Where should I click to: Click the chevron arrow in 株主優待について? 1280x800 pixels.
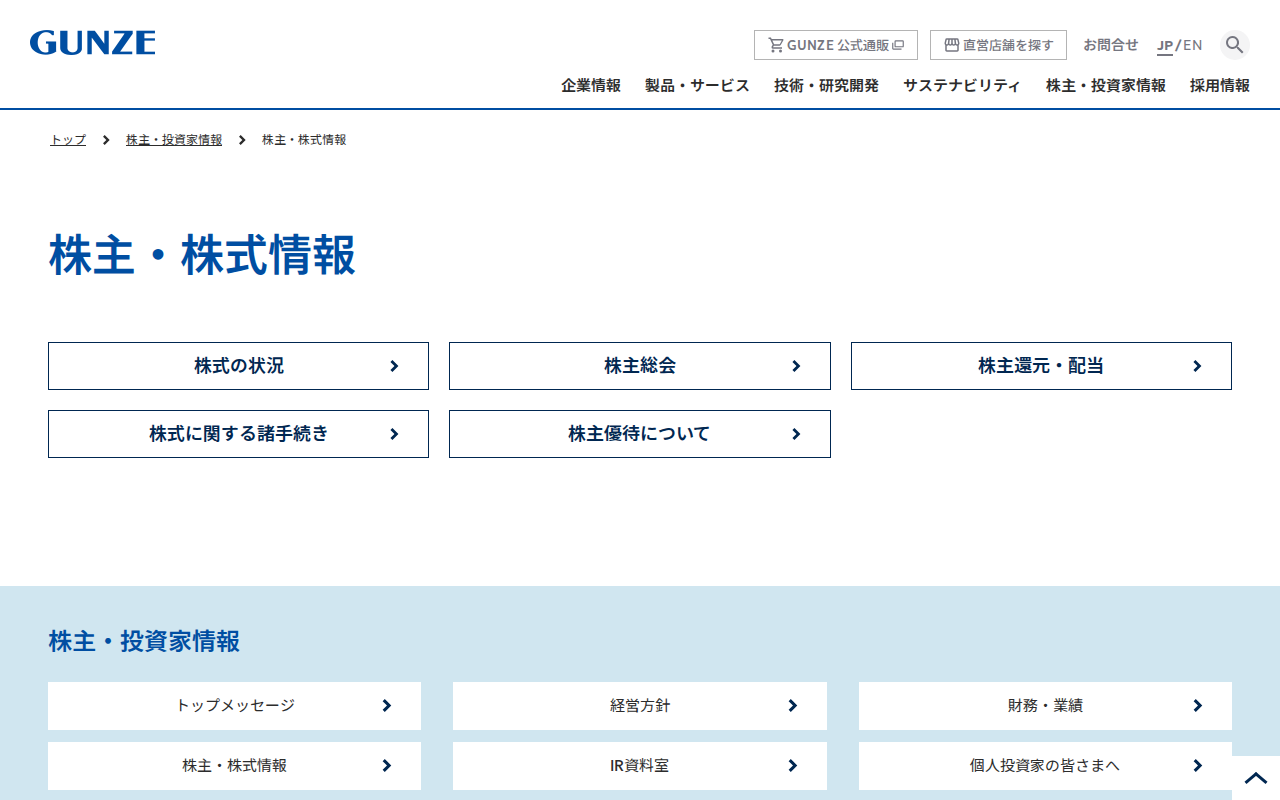point(796,434)
